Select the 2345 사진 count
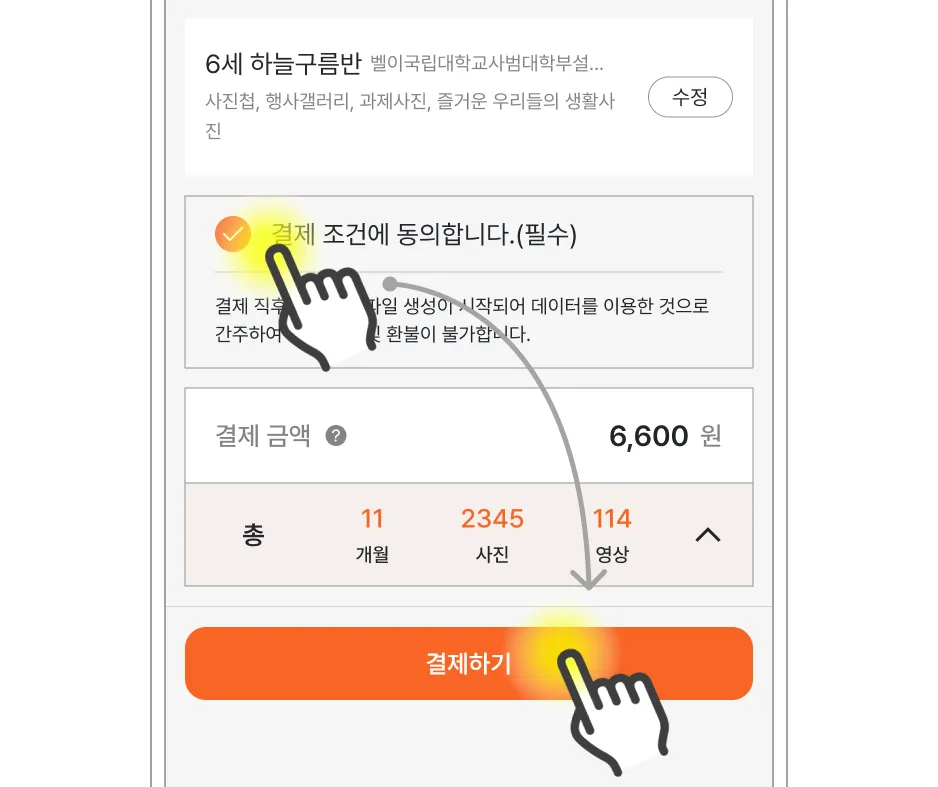 coord(492,534)
